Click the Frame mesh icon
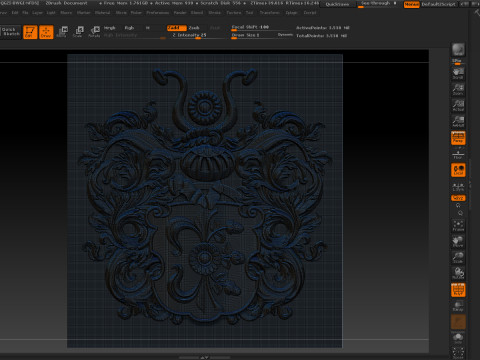480x360 pixels. pos(458,226)
